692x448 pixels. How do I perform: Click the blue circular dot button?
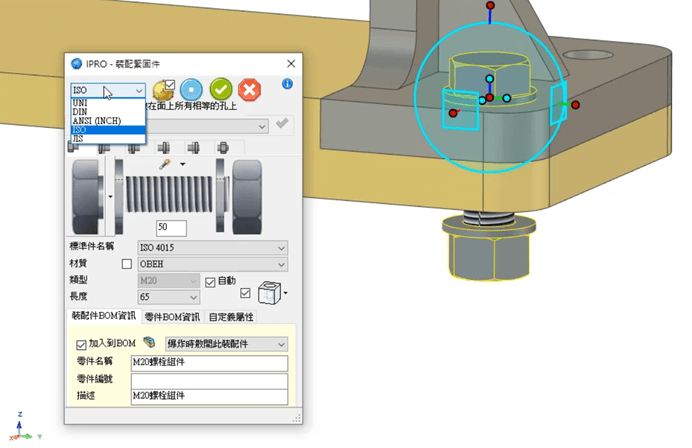click(191, 89)
